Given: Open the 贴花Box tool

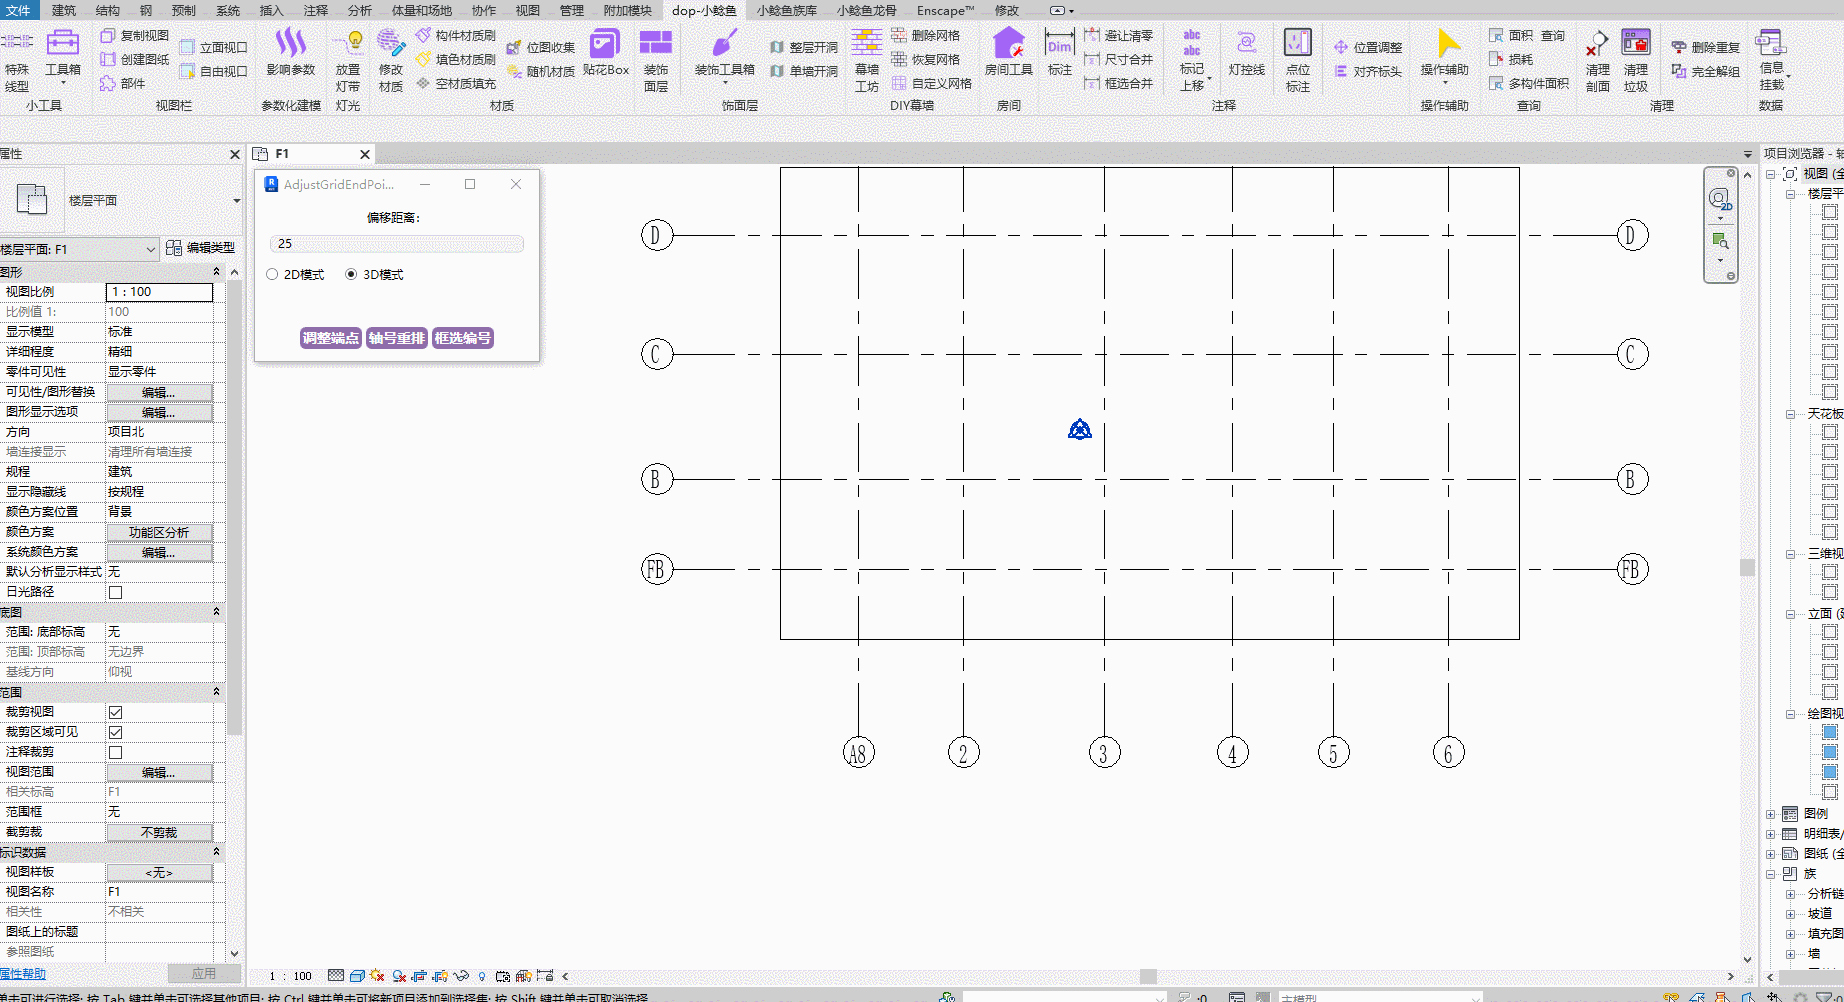Looking at the screenshot, I should tap(605, 44).
